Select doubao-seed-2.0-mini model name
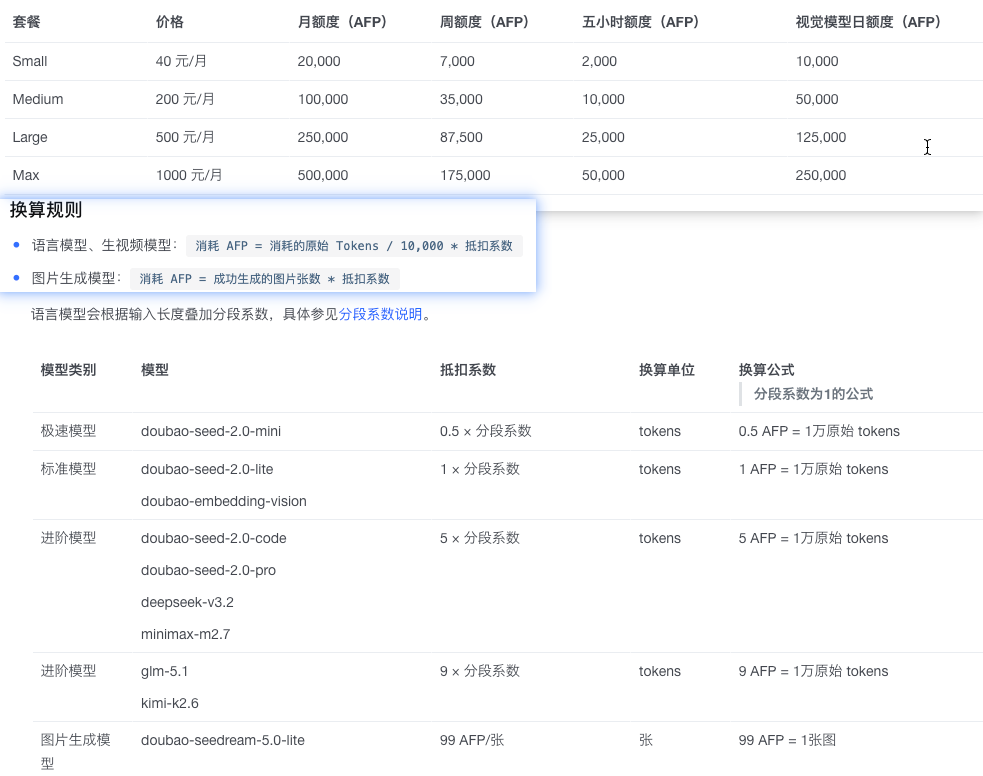This screenshot has height=776, width=983. point(211,431)
